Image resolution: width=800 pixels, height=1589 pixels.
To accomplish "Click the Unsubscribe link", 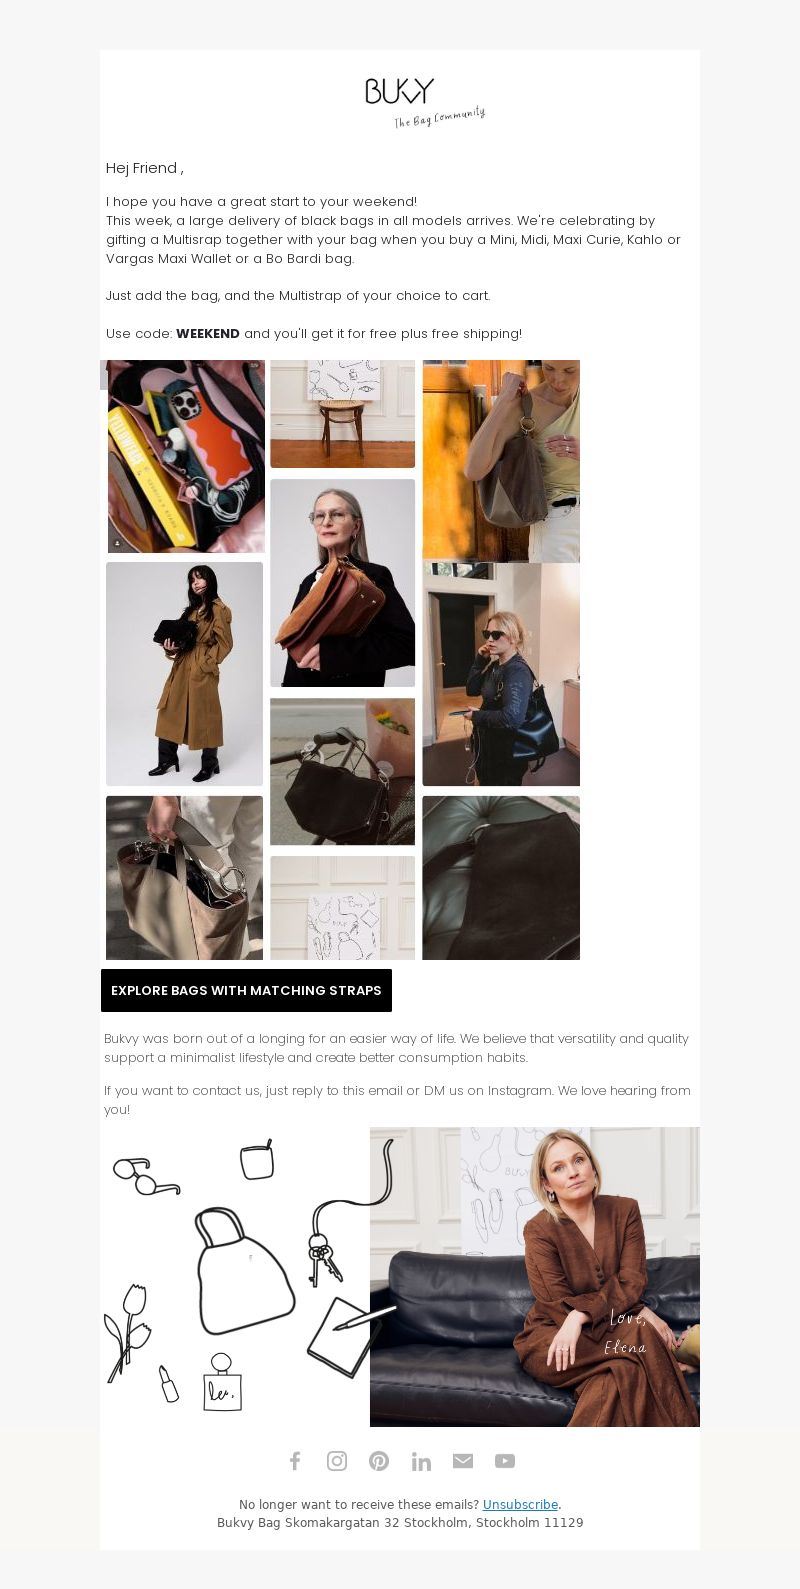I will [520, 1504].
